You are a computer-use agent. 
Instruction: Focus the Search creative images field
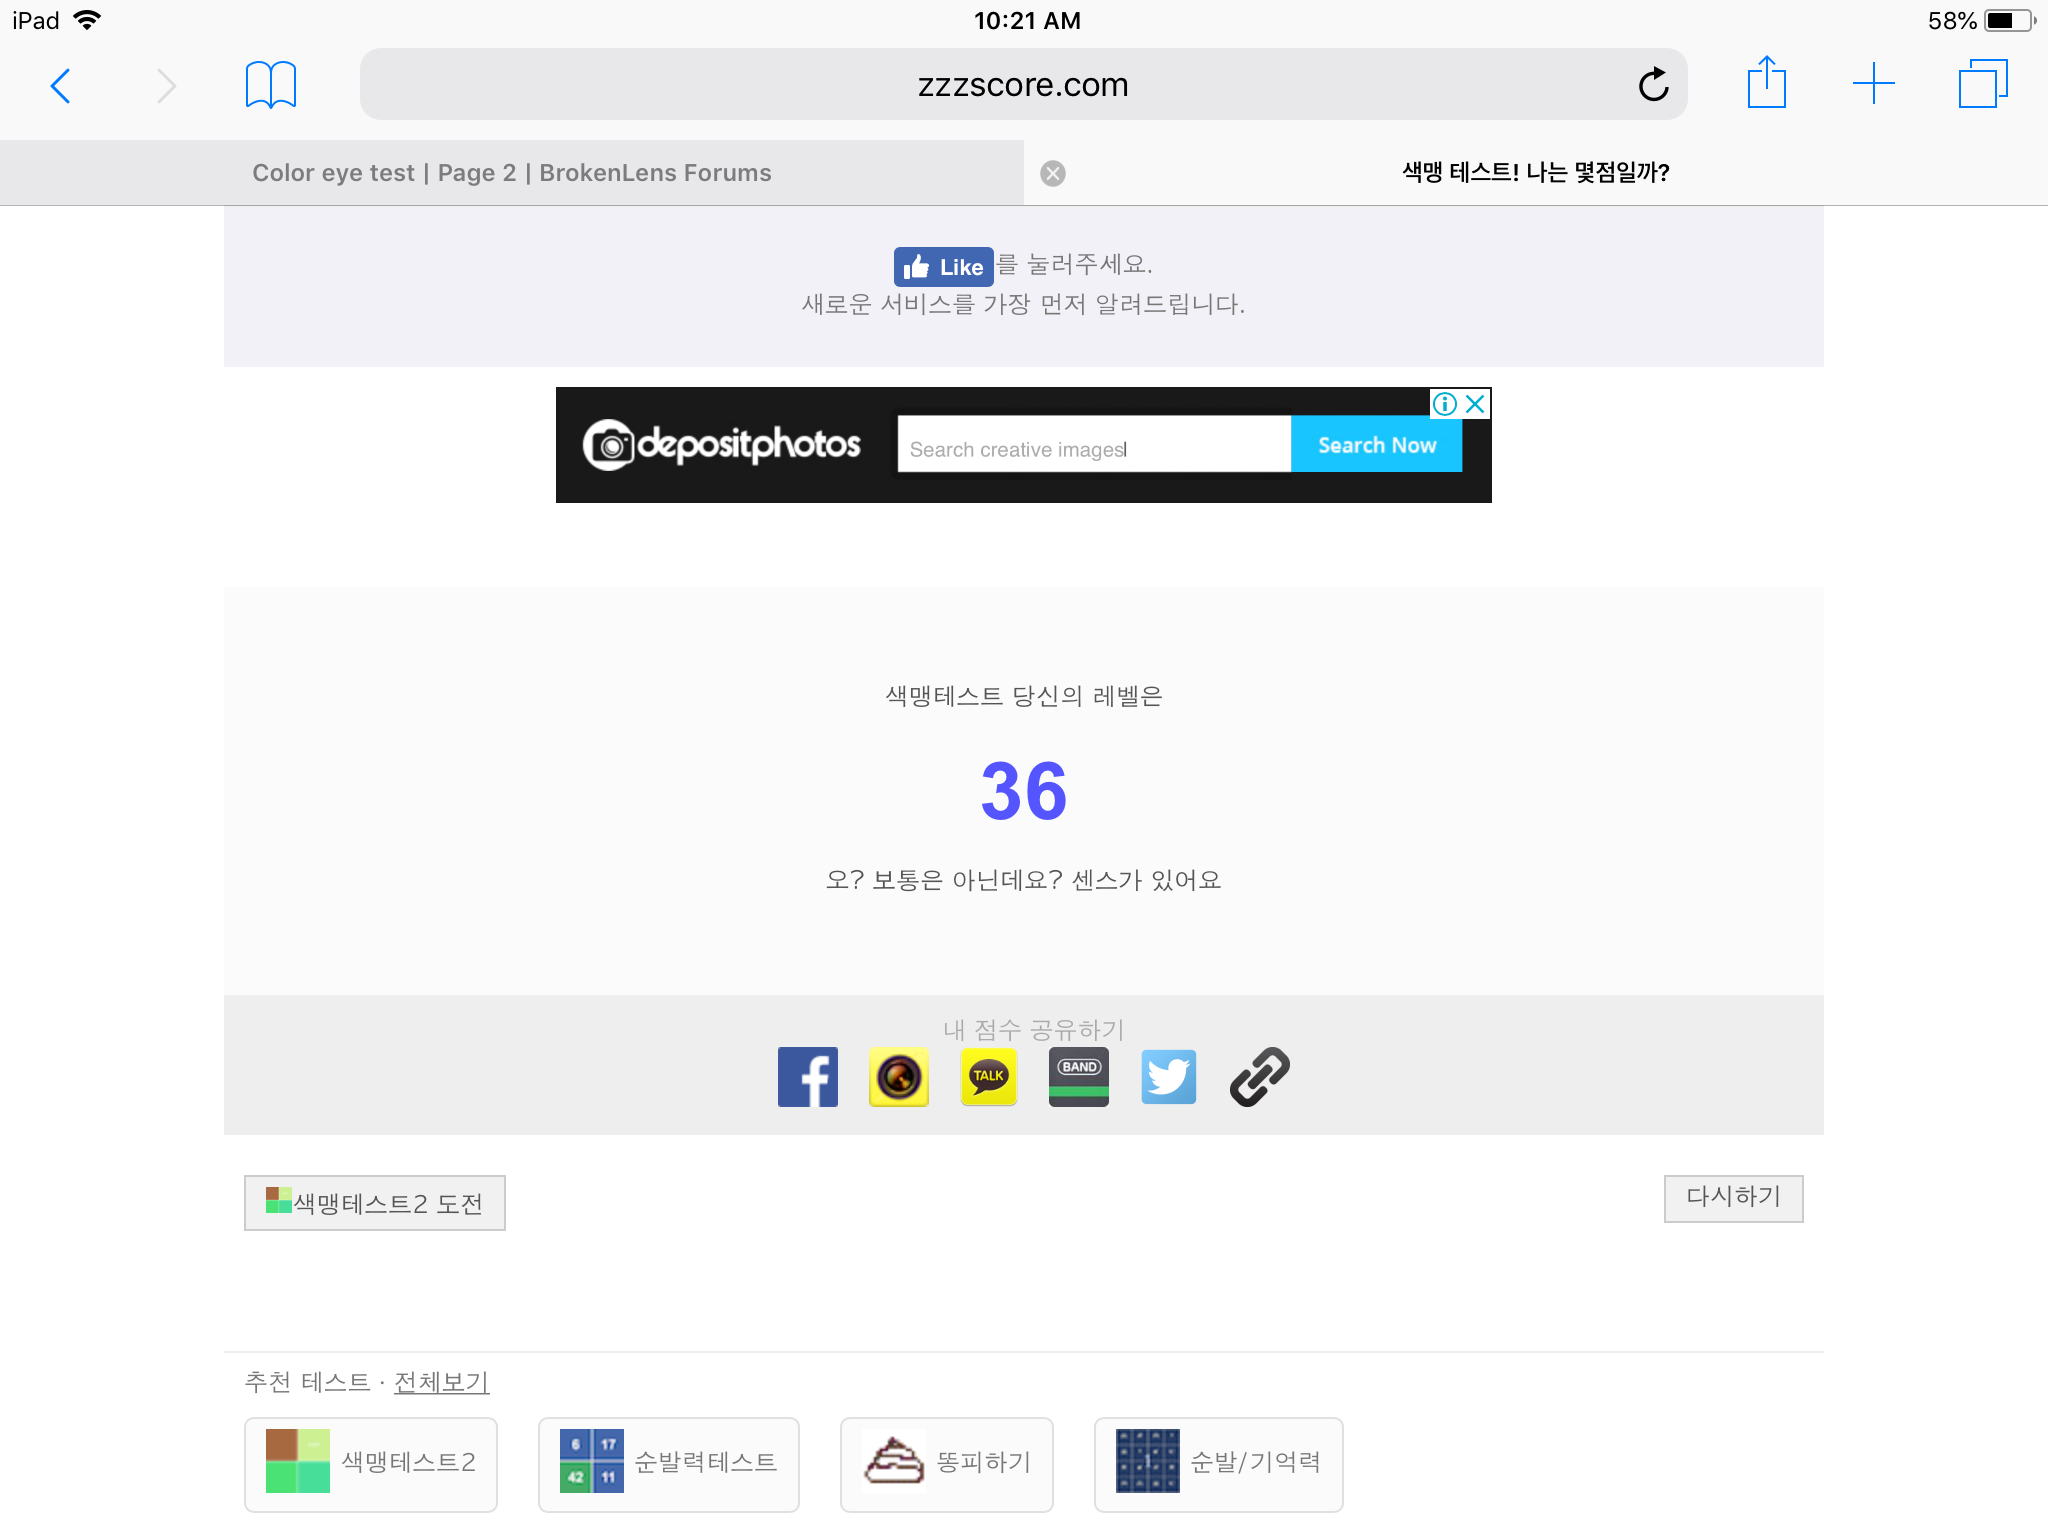1094,445
